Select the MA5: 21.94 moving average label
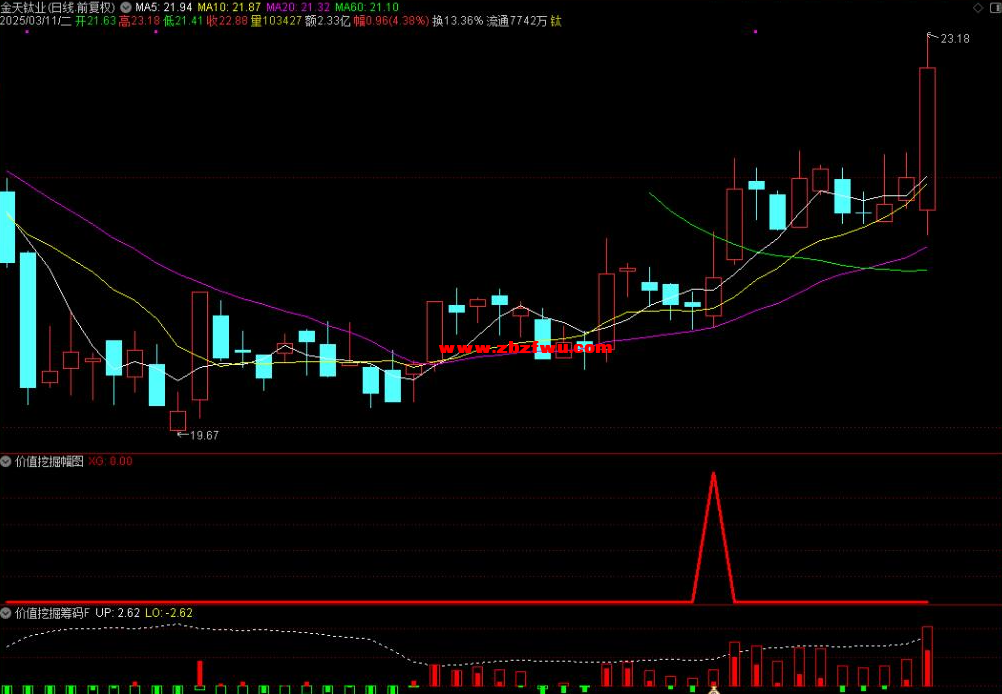This screenshot has width=1002, height=694. pos(165,8)
